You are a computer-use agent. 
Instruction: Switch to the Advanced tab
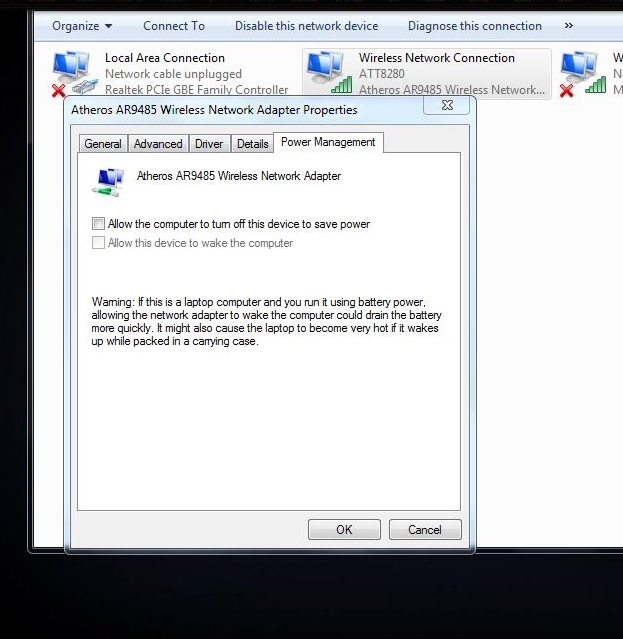pos(158,144)
